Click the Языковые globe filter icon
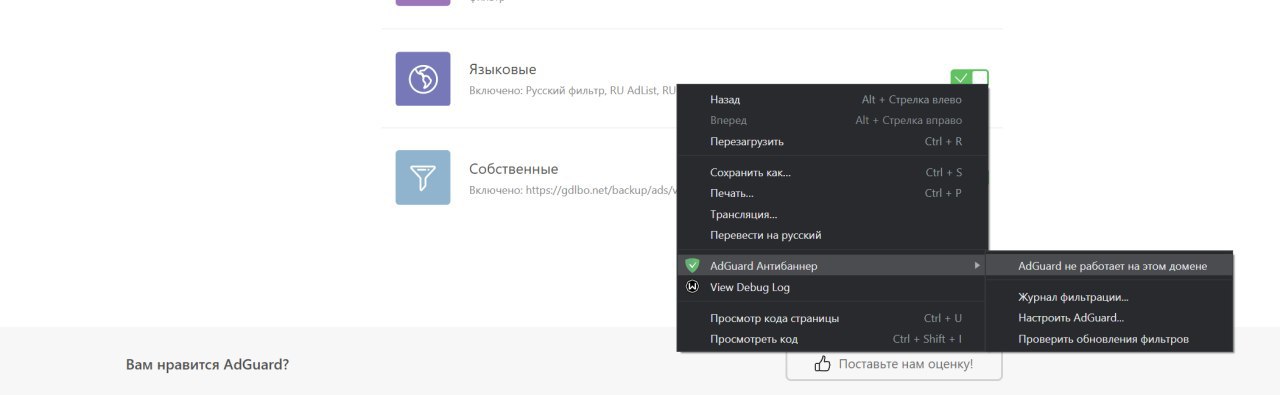1280x395 pixels. 423,79
